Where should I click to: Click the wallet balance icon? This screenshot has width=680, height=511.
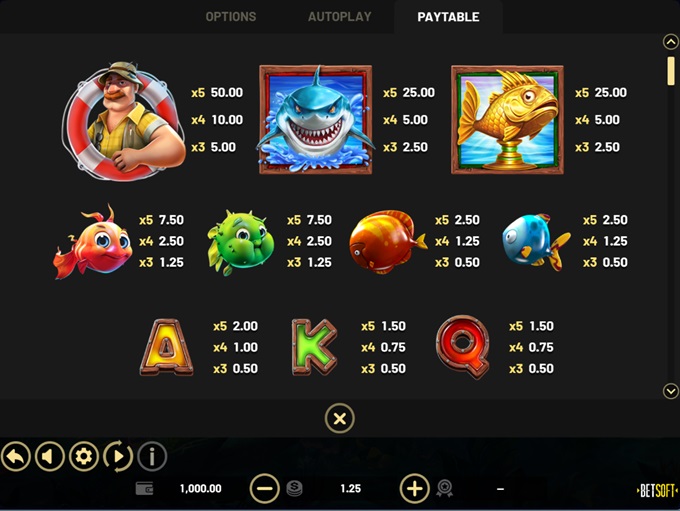(x=144, y=488)
